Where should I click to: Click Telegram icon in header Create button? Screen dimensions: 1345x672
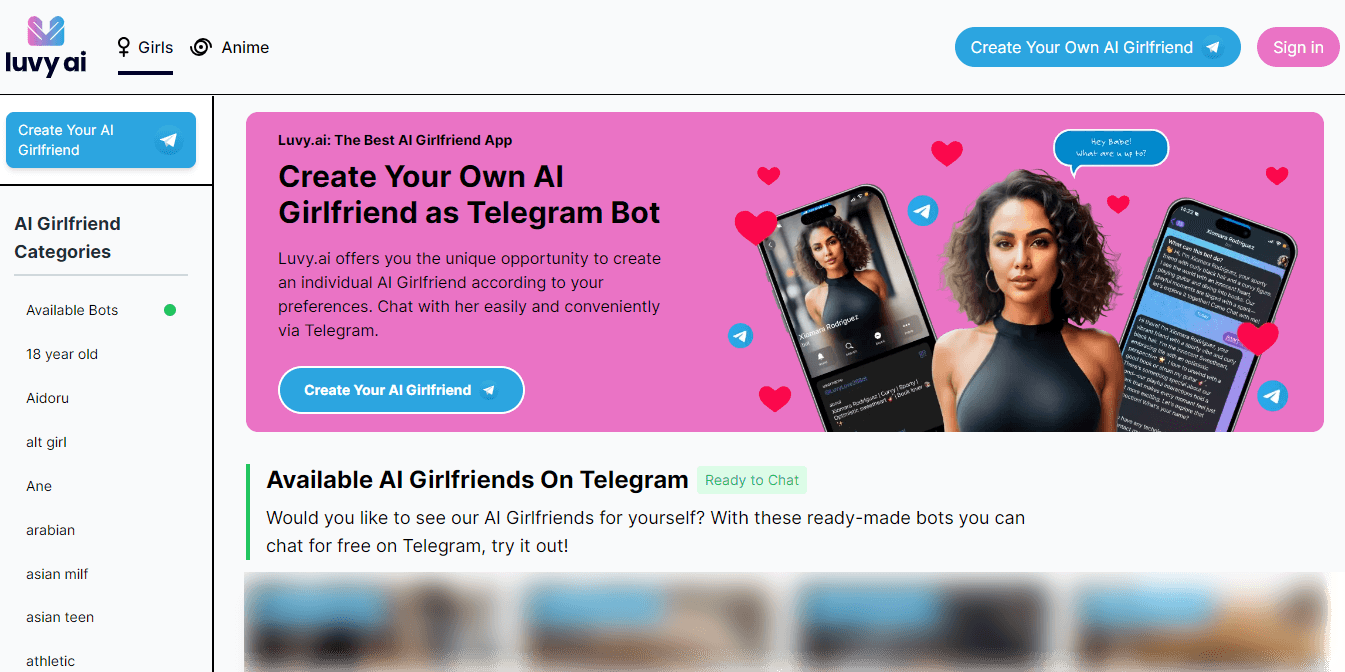(x=1213, y=47)
